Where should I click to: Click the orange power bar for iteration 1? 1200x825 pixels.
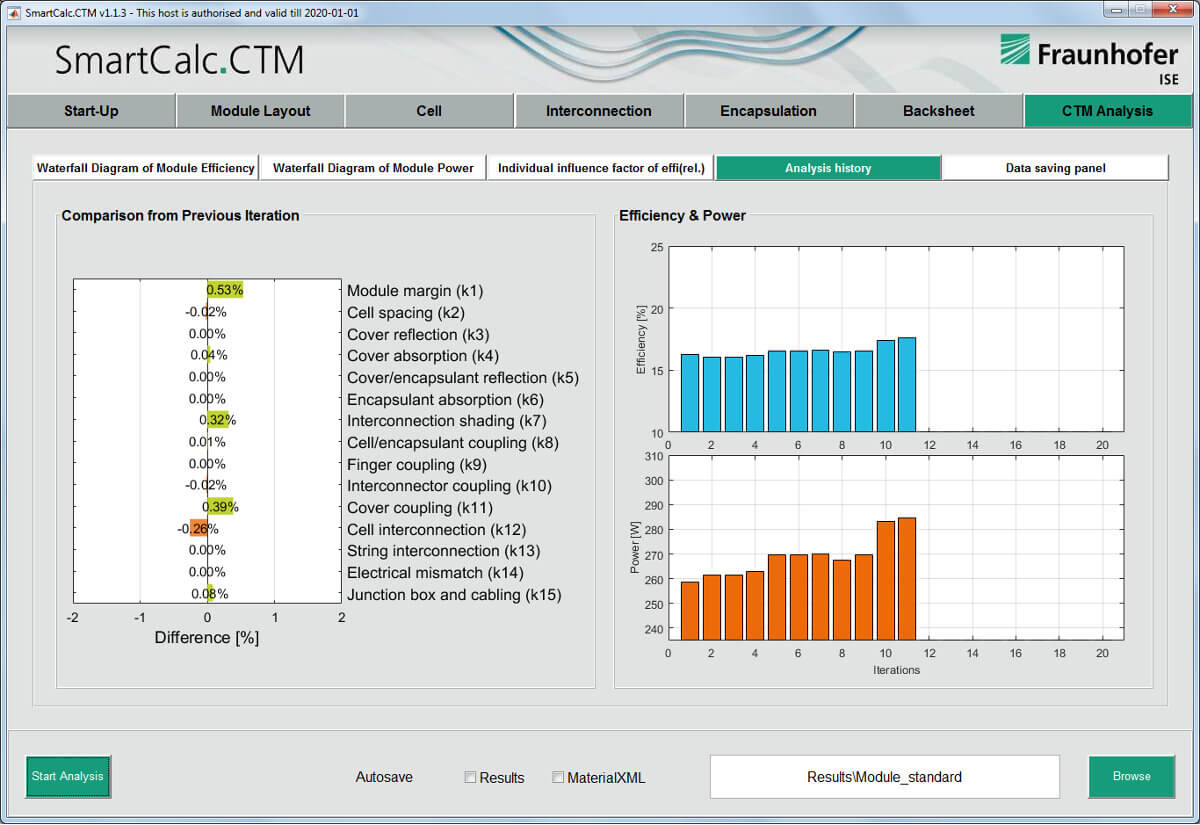click(x=690, y=611)
